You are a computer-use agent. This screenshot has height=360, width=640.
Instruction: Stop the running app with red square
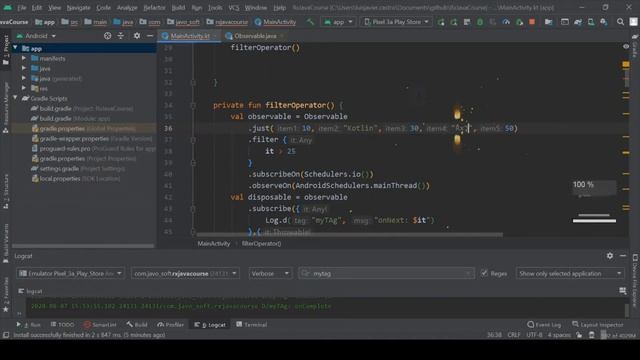pyautogui.click(x=532, y=22)
